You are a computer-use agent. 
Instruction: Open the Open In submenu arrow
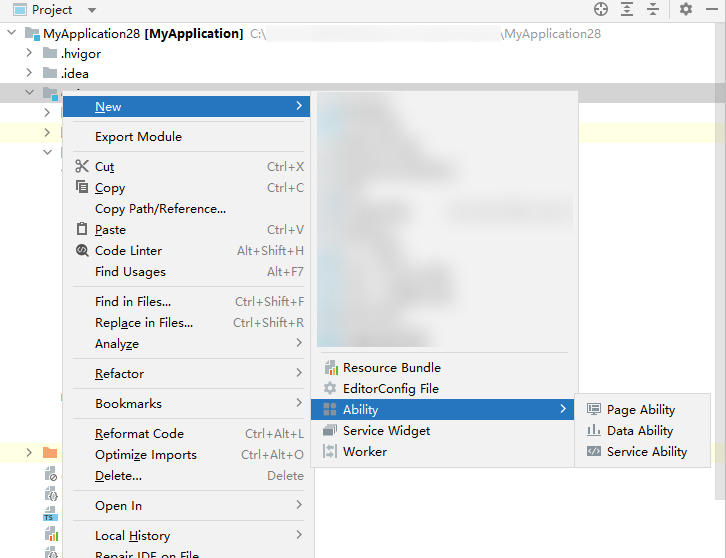tap(299, 505)
